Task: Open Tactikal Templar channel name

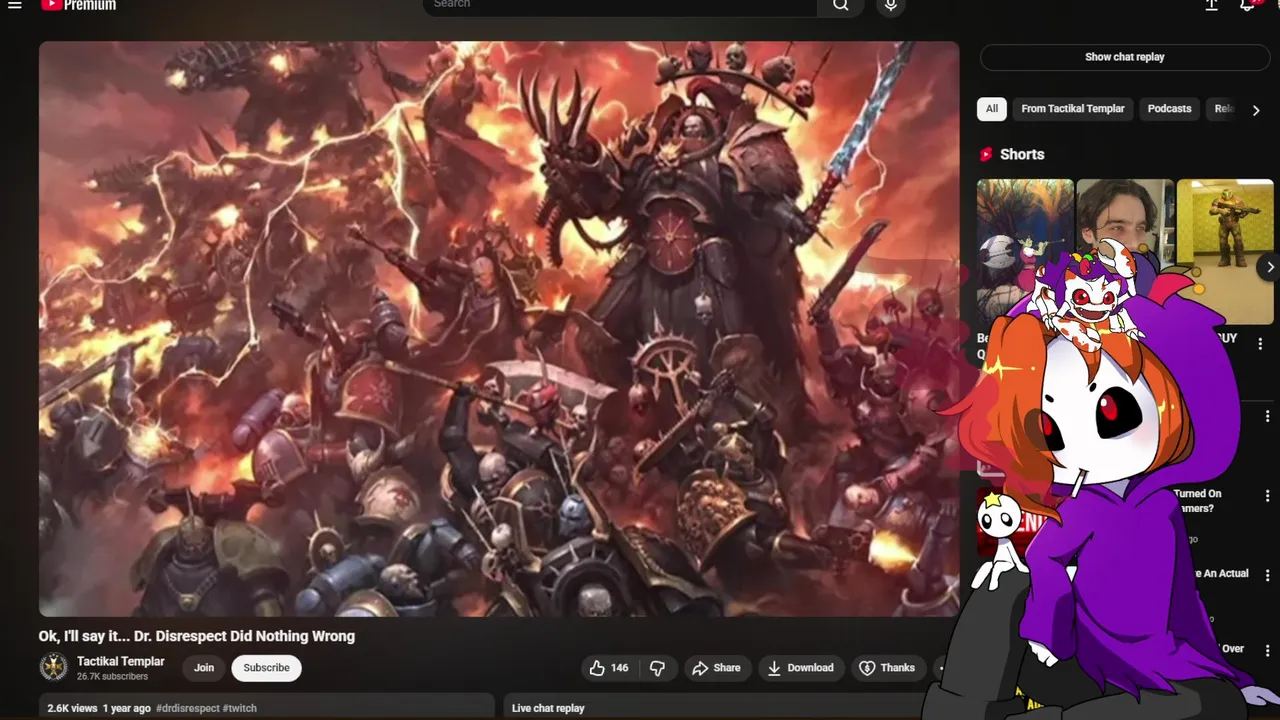Action: 120,661
